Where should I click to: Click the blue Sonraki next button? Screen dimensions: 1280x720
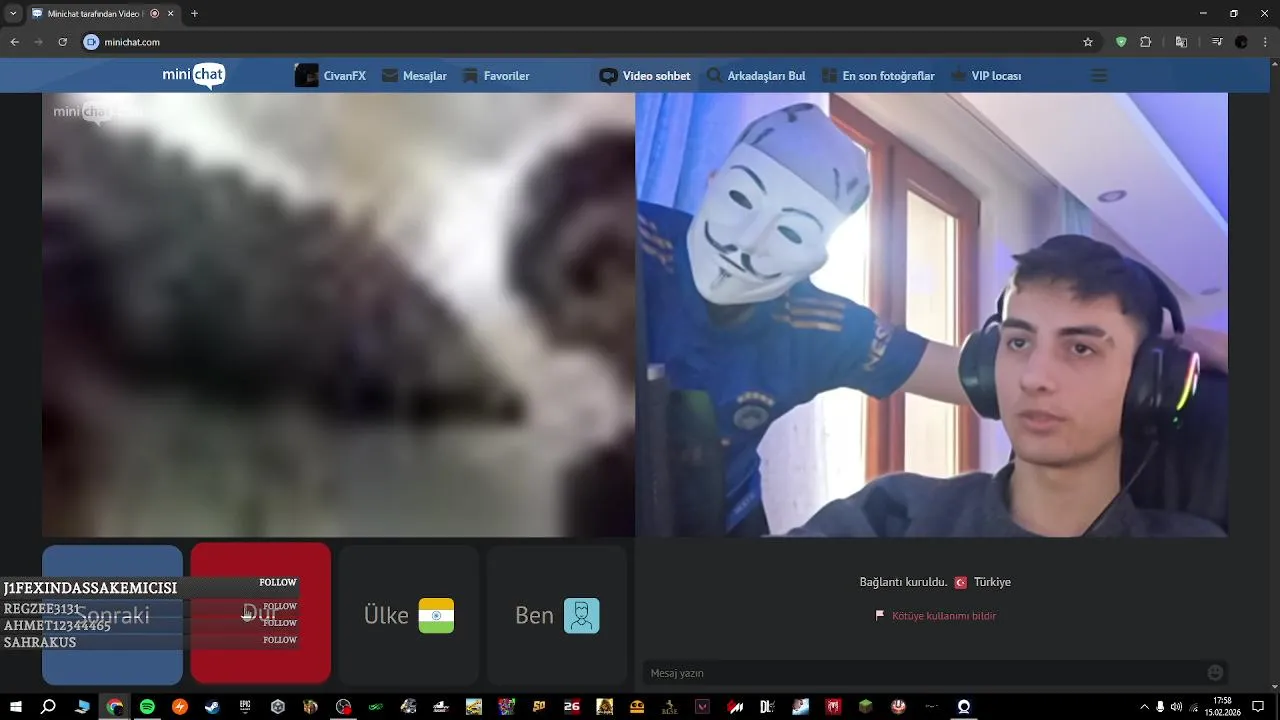(112, 614)
